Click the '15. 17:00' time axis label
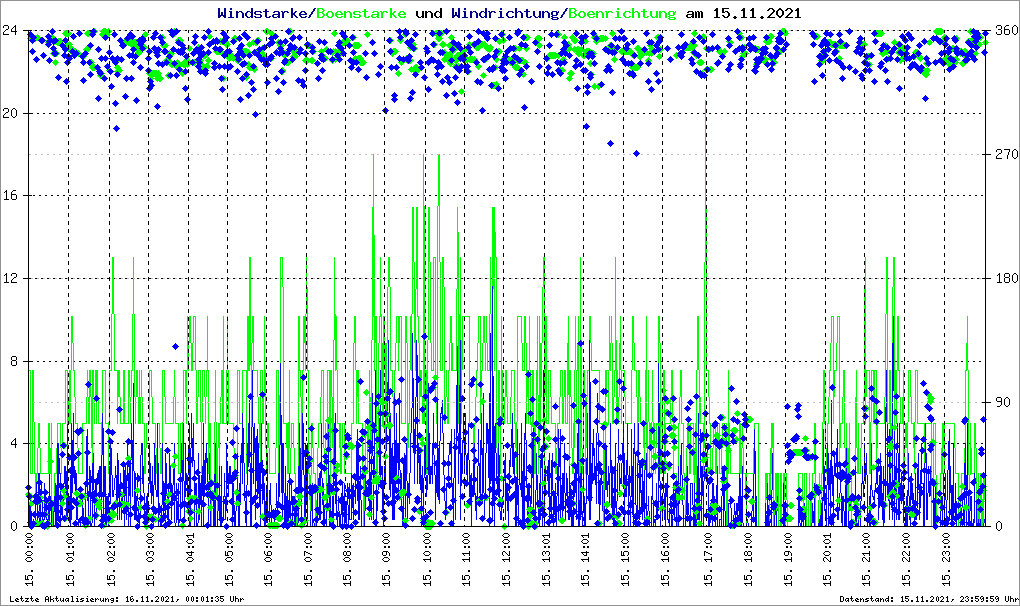1020x606 pixels. tap(708, 559)
